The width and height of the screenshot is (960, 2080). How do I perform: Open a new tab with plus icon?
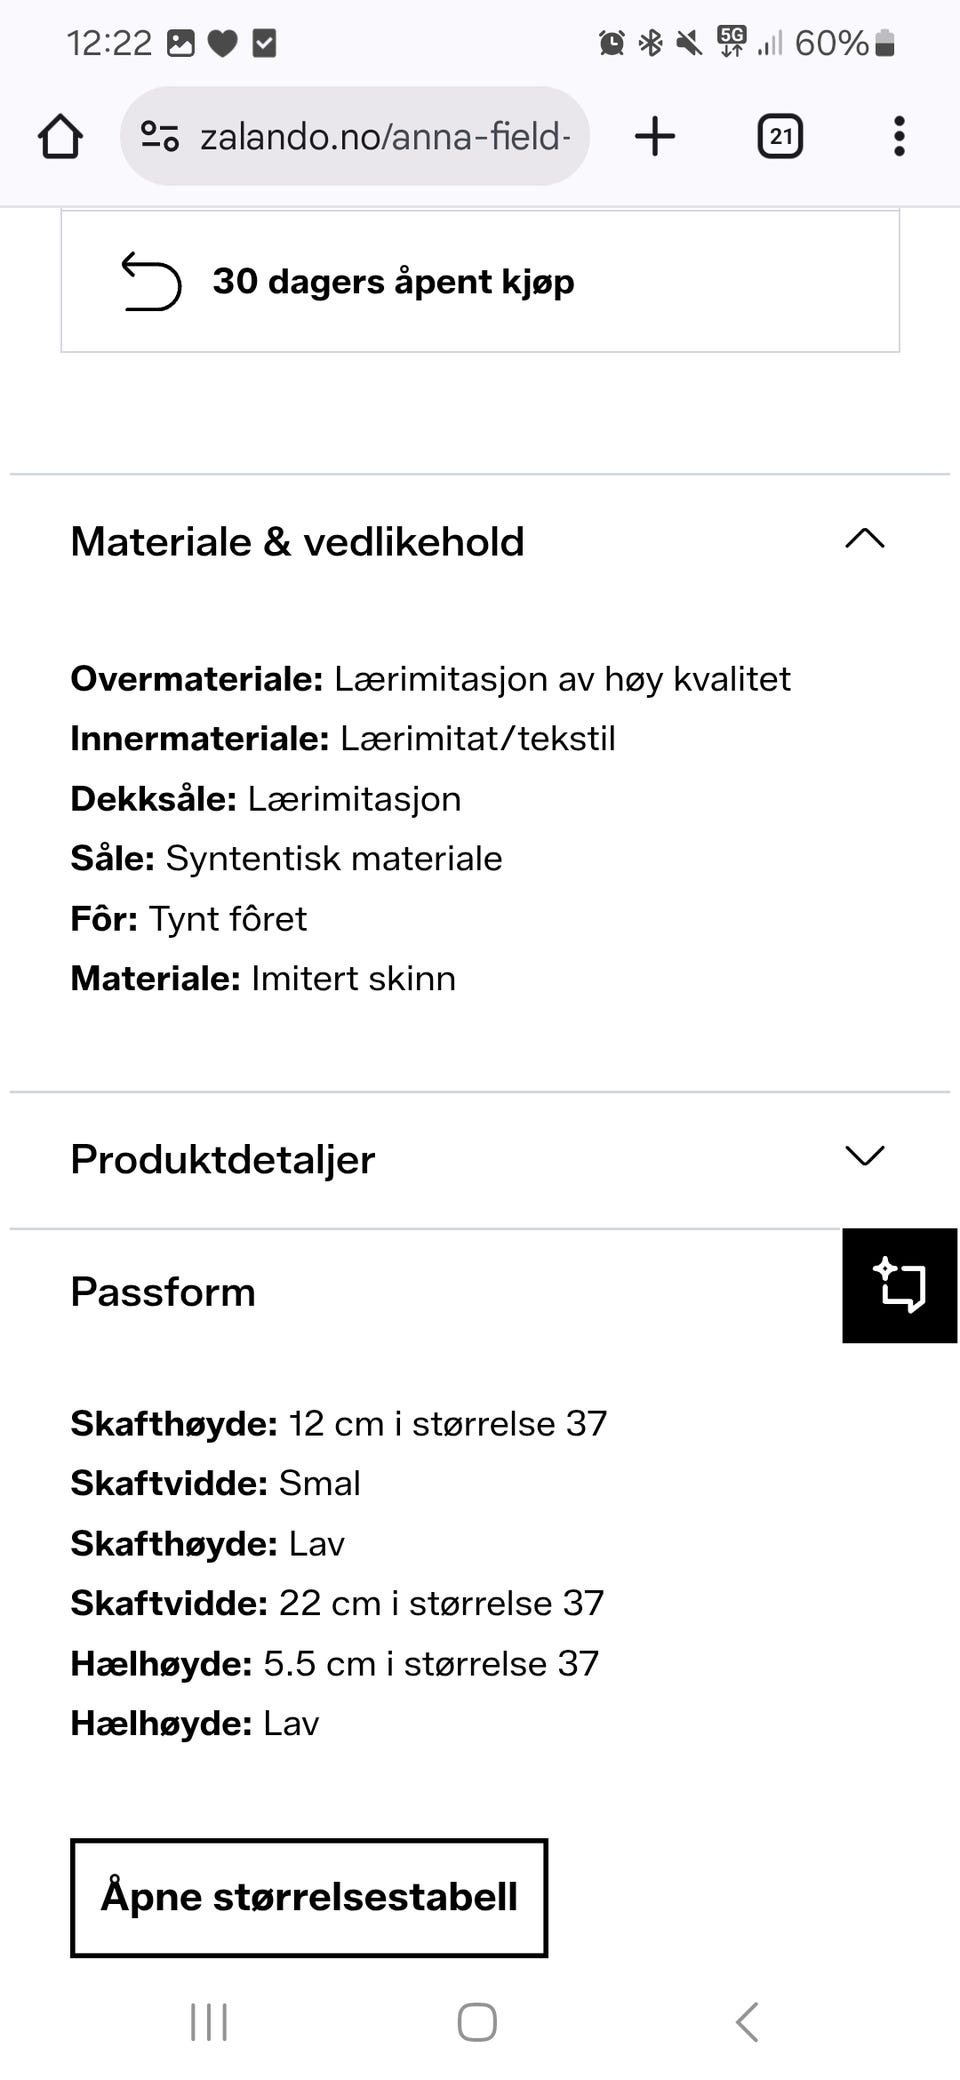coord(655,136)
